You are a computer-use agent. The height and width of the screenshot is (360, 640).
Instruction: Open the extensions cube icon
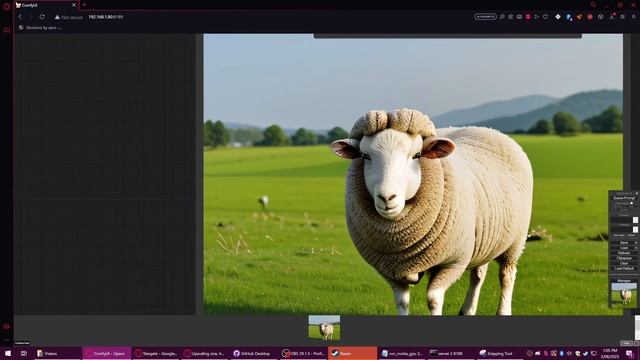tap(600, 17)
